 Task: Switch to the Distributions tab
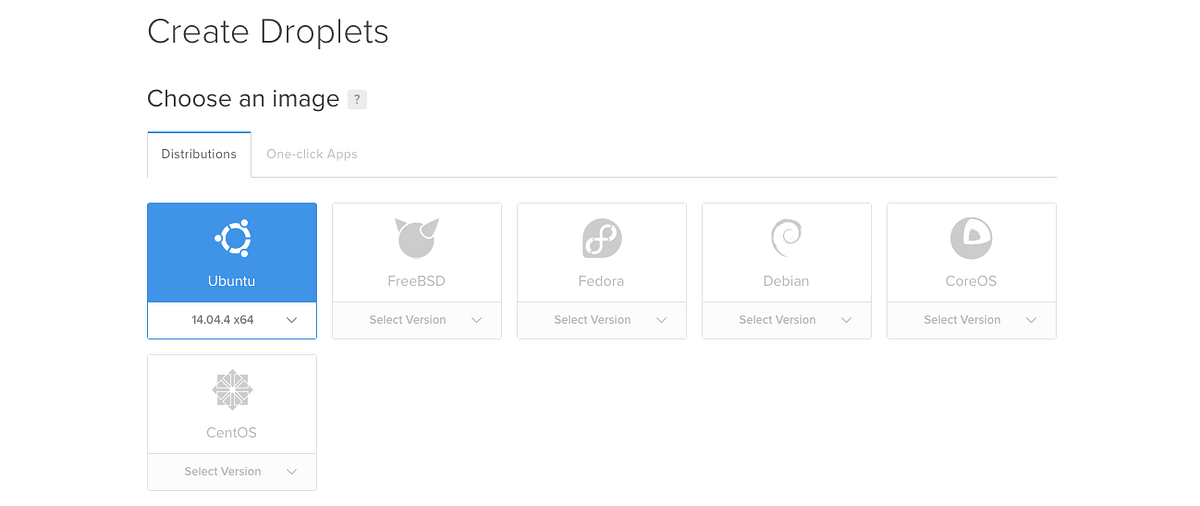[x=199, y=154]
